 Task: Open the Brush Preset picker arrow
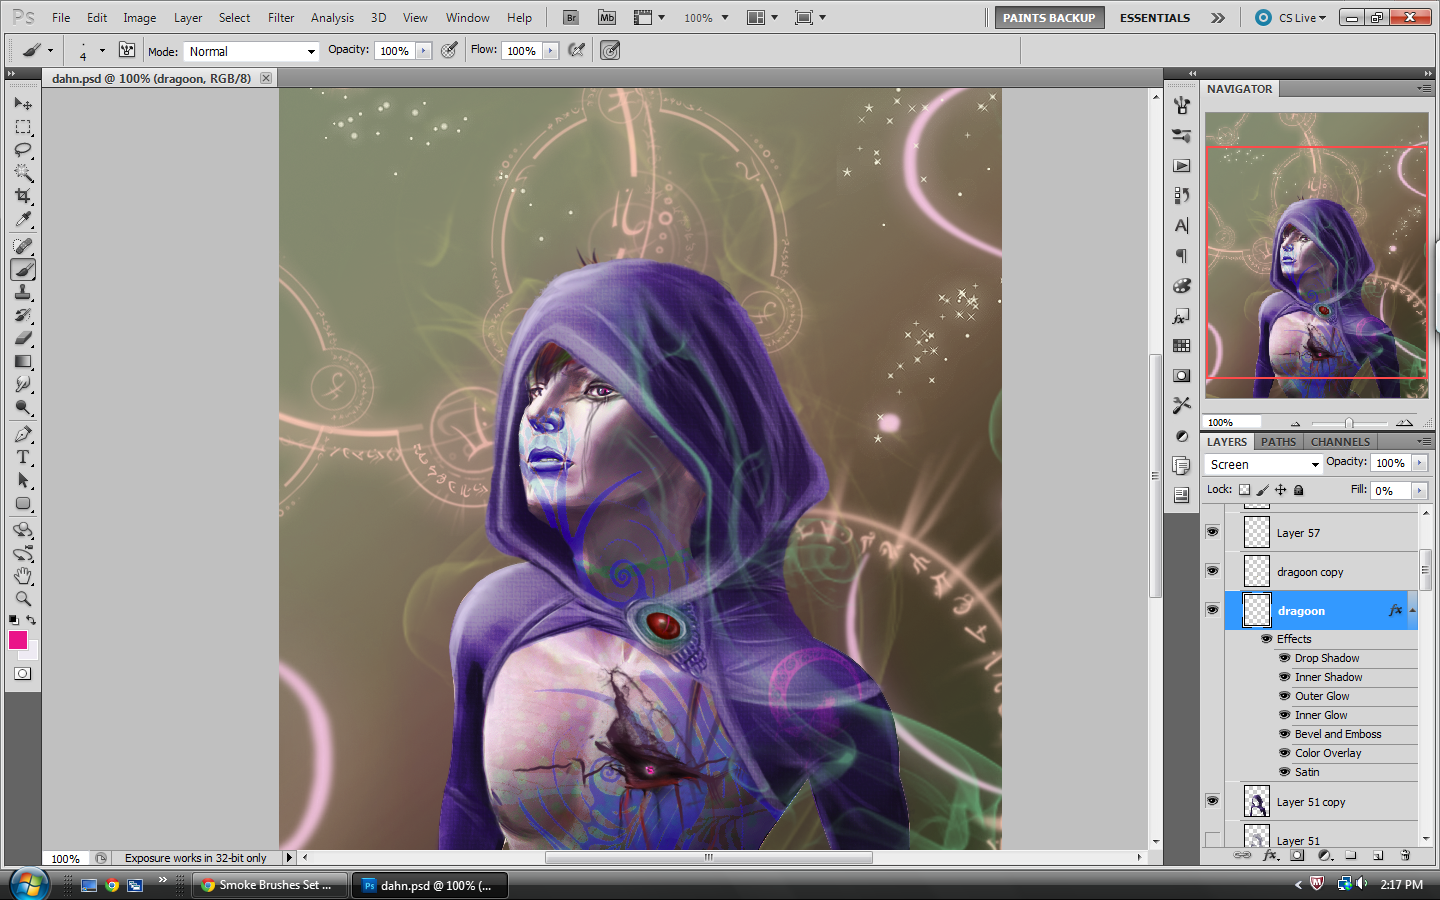tap(102, 51)
